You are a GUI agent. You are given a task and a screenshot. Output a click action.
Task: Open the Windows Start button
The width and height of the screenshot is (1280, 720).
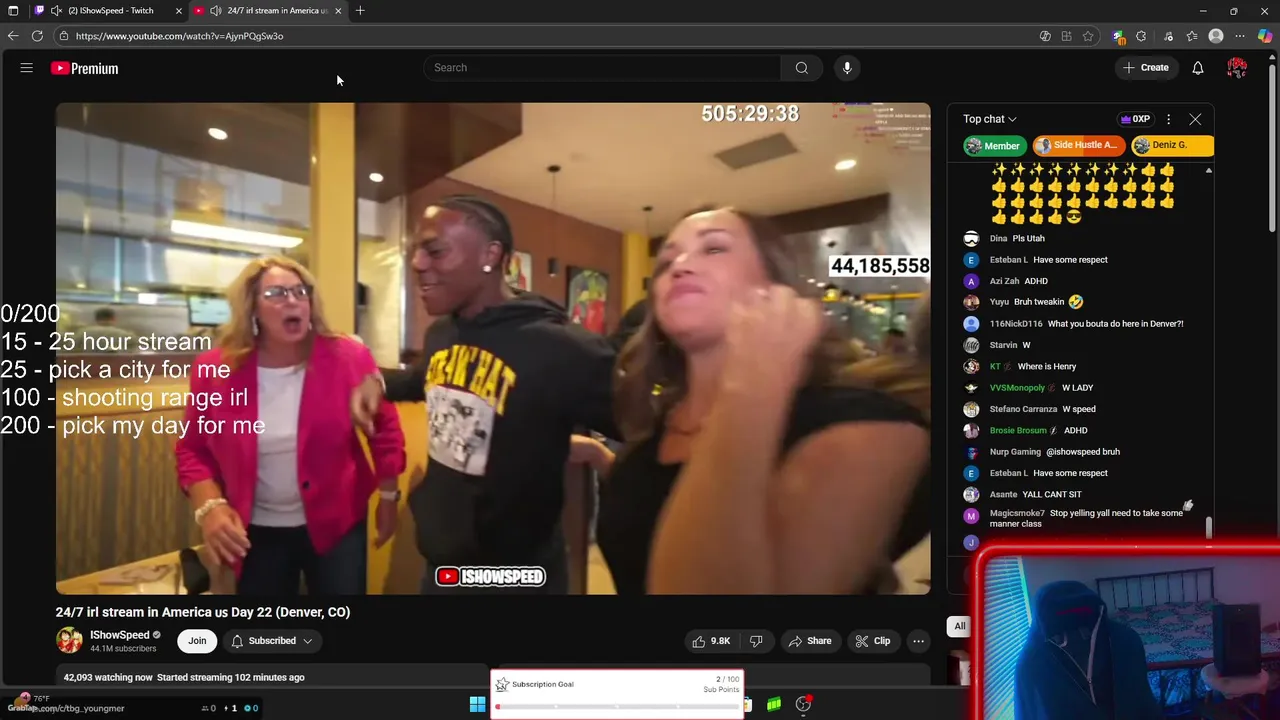478,704
